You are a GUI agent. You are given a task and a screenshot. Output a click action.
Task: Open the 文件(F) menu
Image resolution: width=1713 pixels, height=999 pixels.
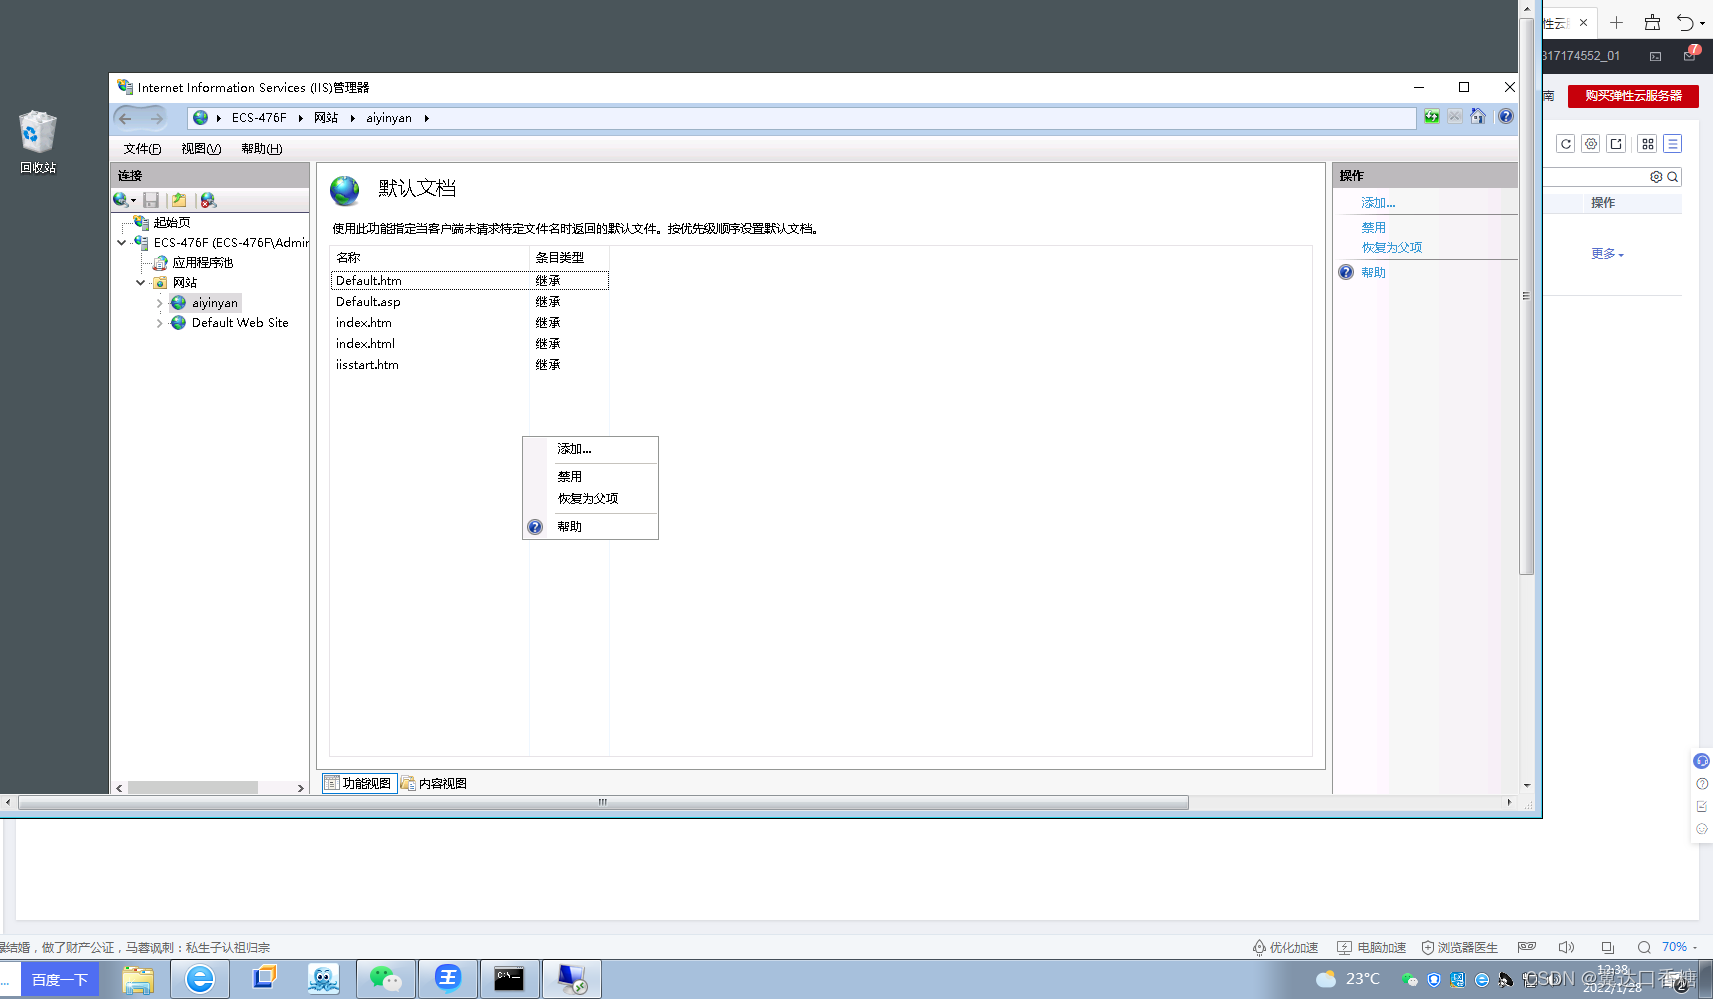142,149
